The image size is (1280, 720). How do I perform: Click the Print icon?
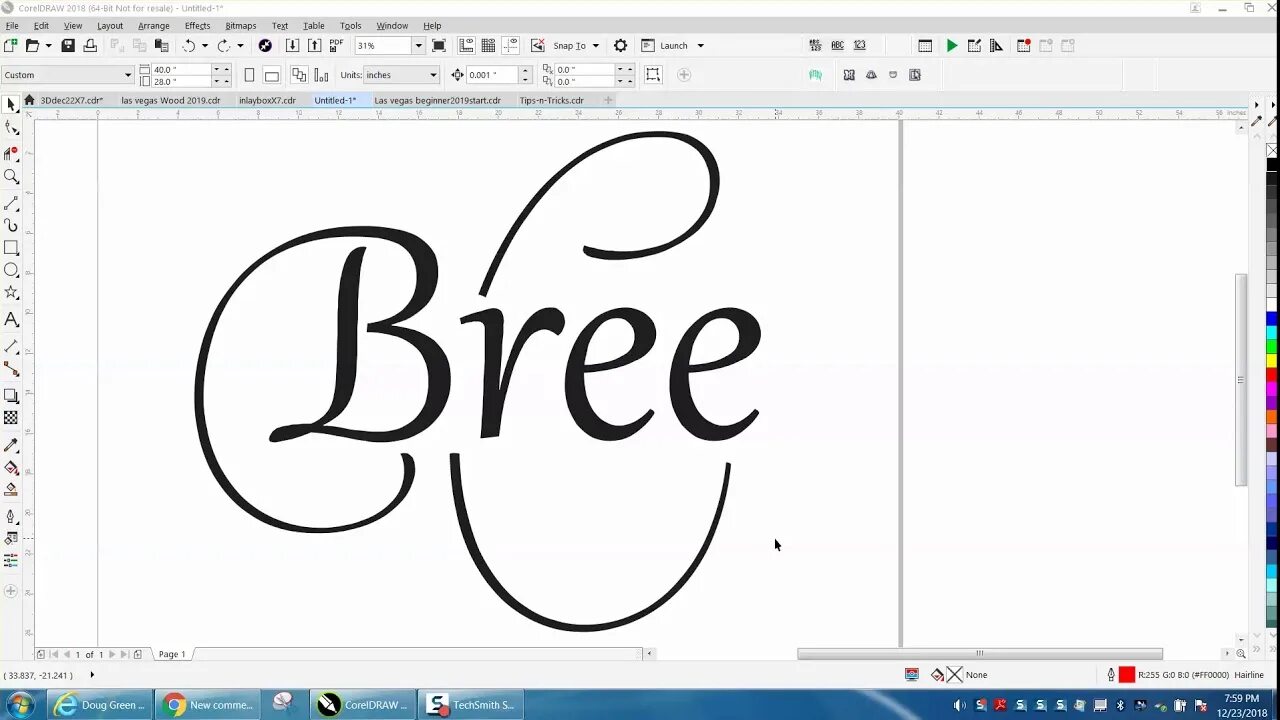(90, 45)
